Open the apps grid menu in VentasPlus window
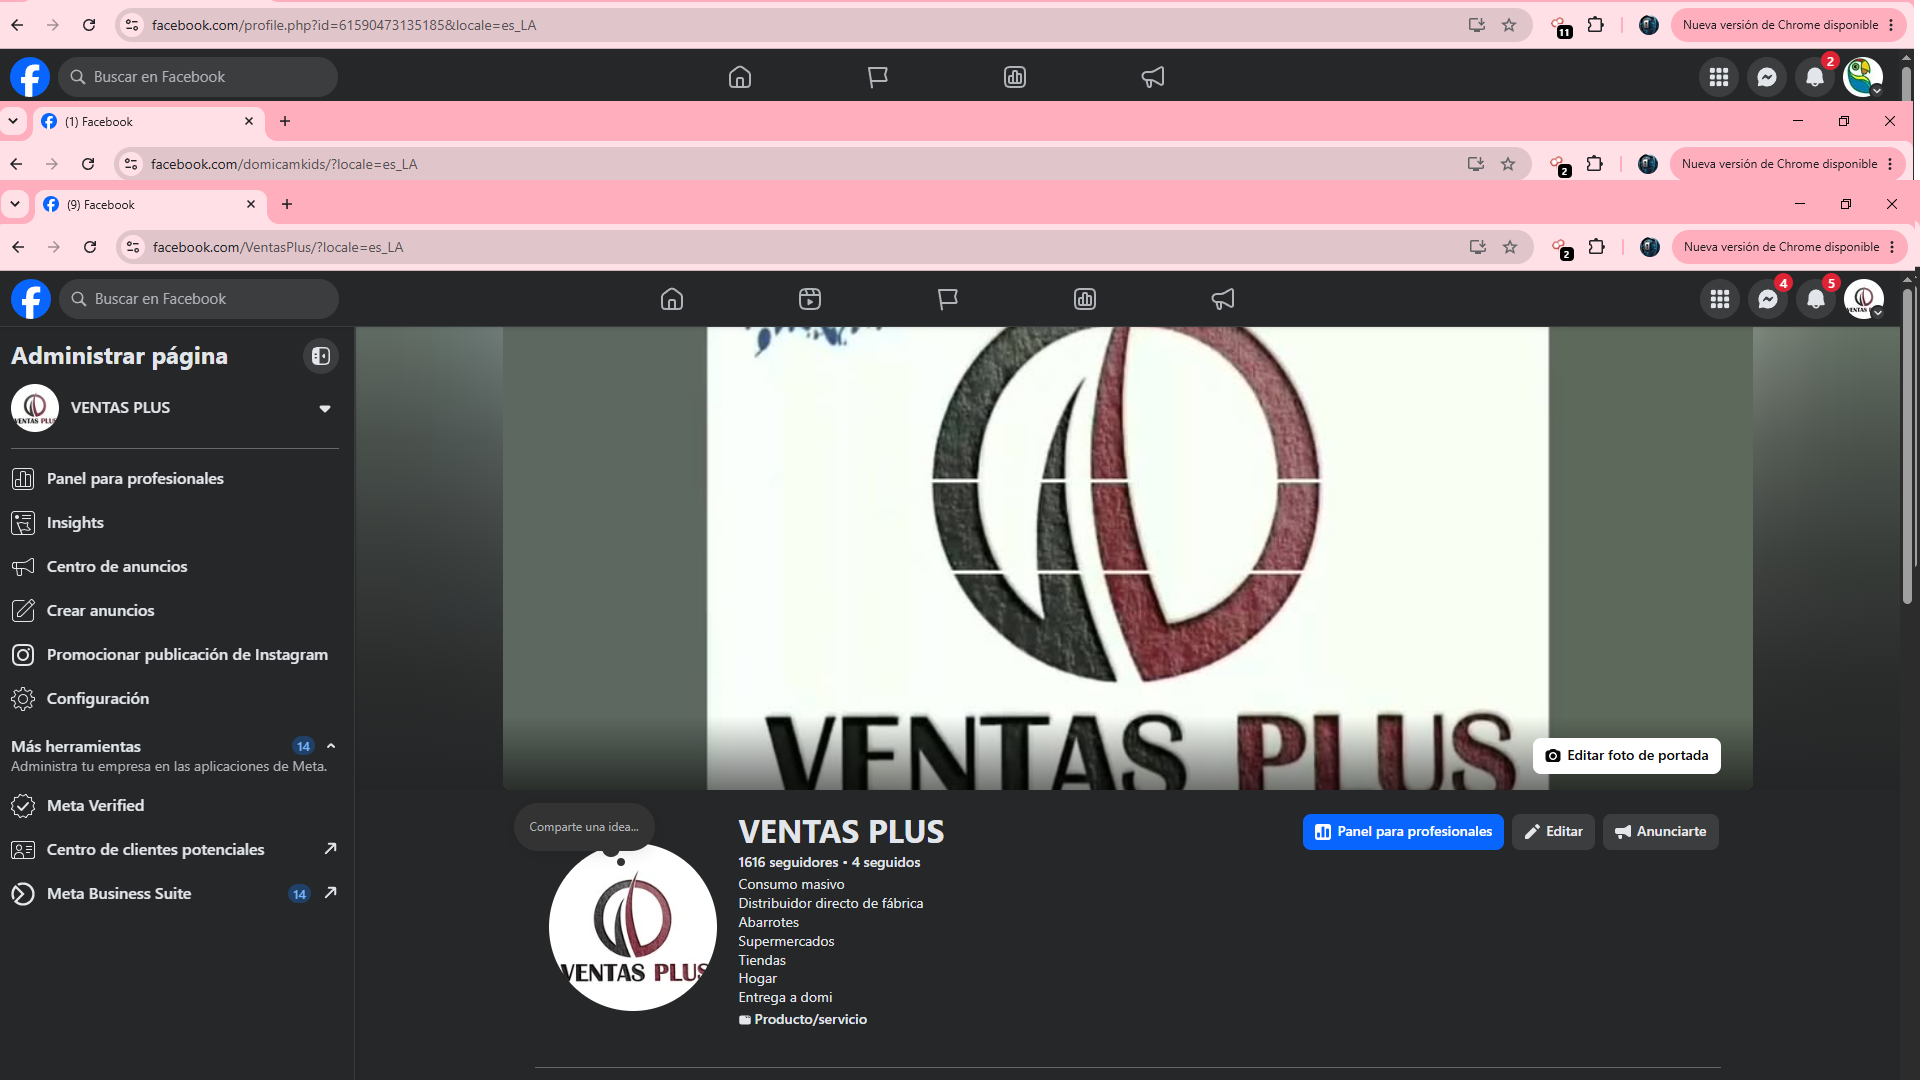 [x=1720, y=299]
